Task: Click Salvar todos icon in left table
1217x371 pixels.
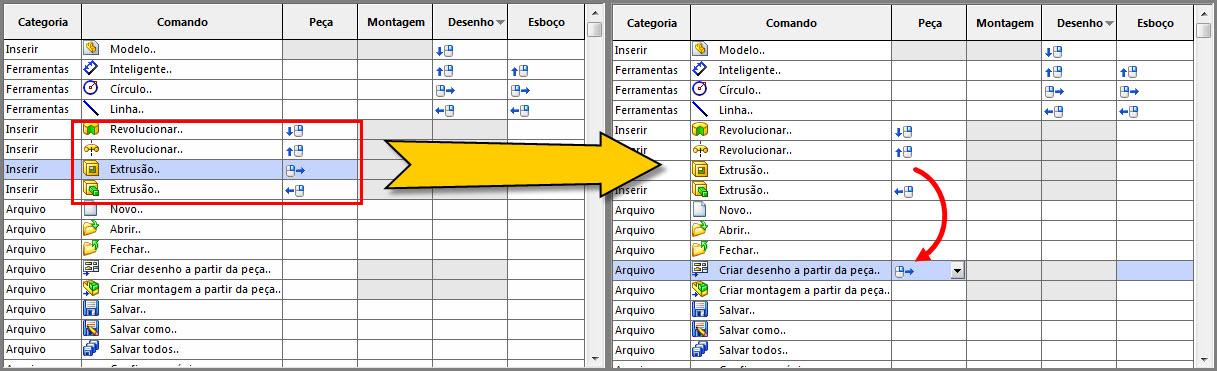Action: (x=90, y=349)
